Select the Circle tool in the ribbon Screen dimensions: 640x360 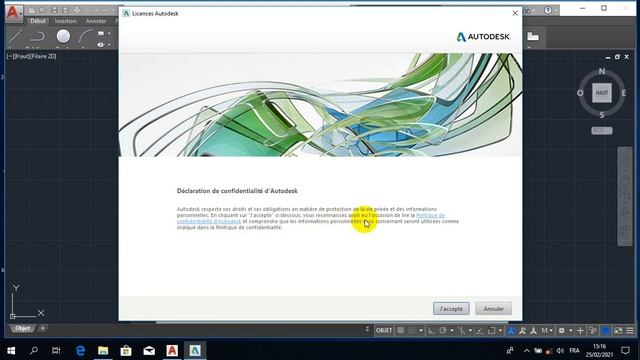(x=63, y=36)
